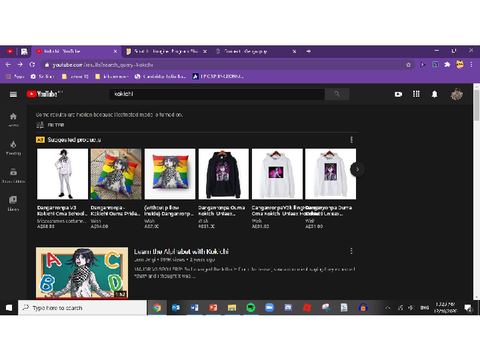Switch to the third browser tab with the yellow icon
This screenshot has width=480, height=360.
click(x=166, y=51)
